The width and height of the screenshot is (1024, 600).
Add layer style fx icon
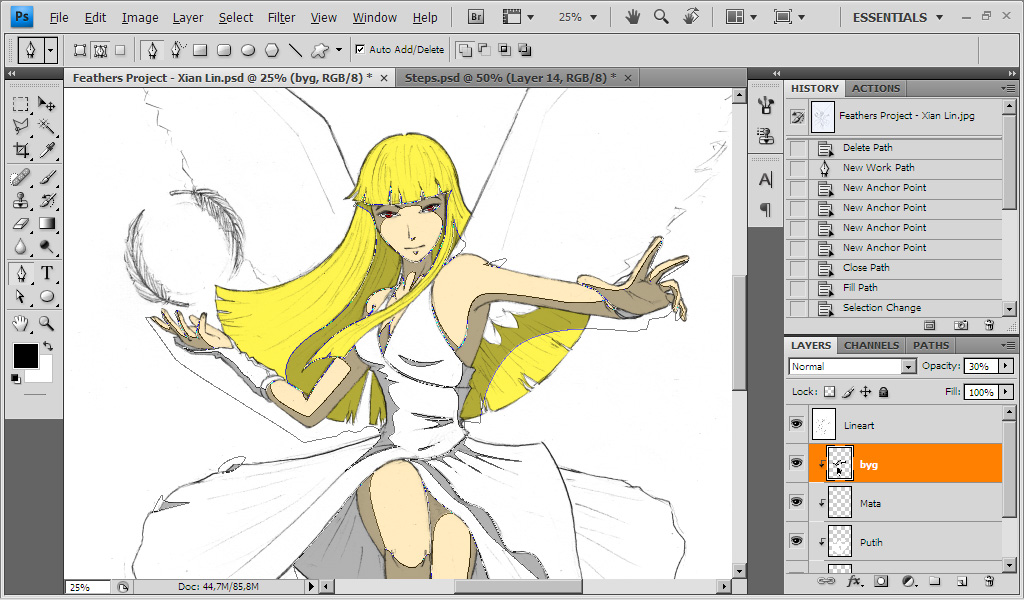tap(854, 581)
